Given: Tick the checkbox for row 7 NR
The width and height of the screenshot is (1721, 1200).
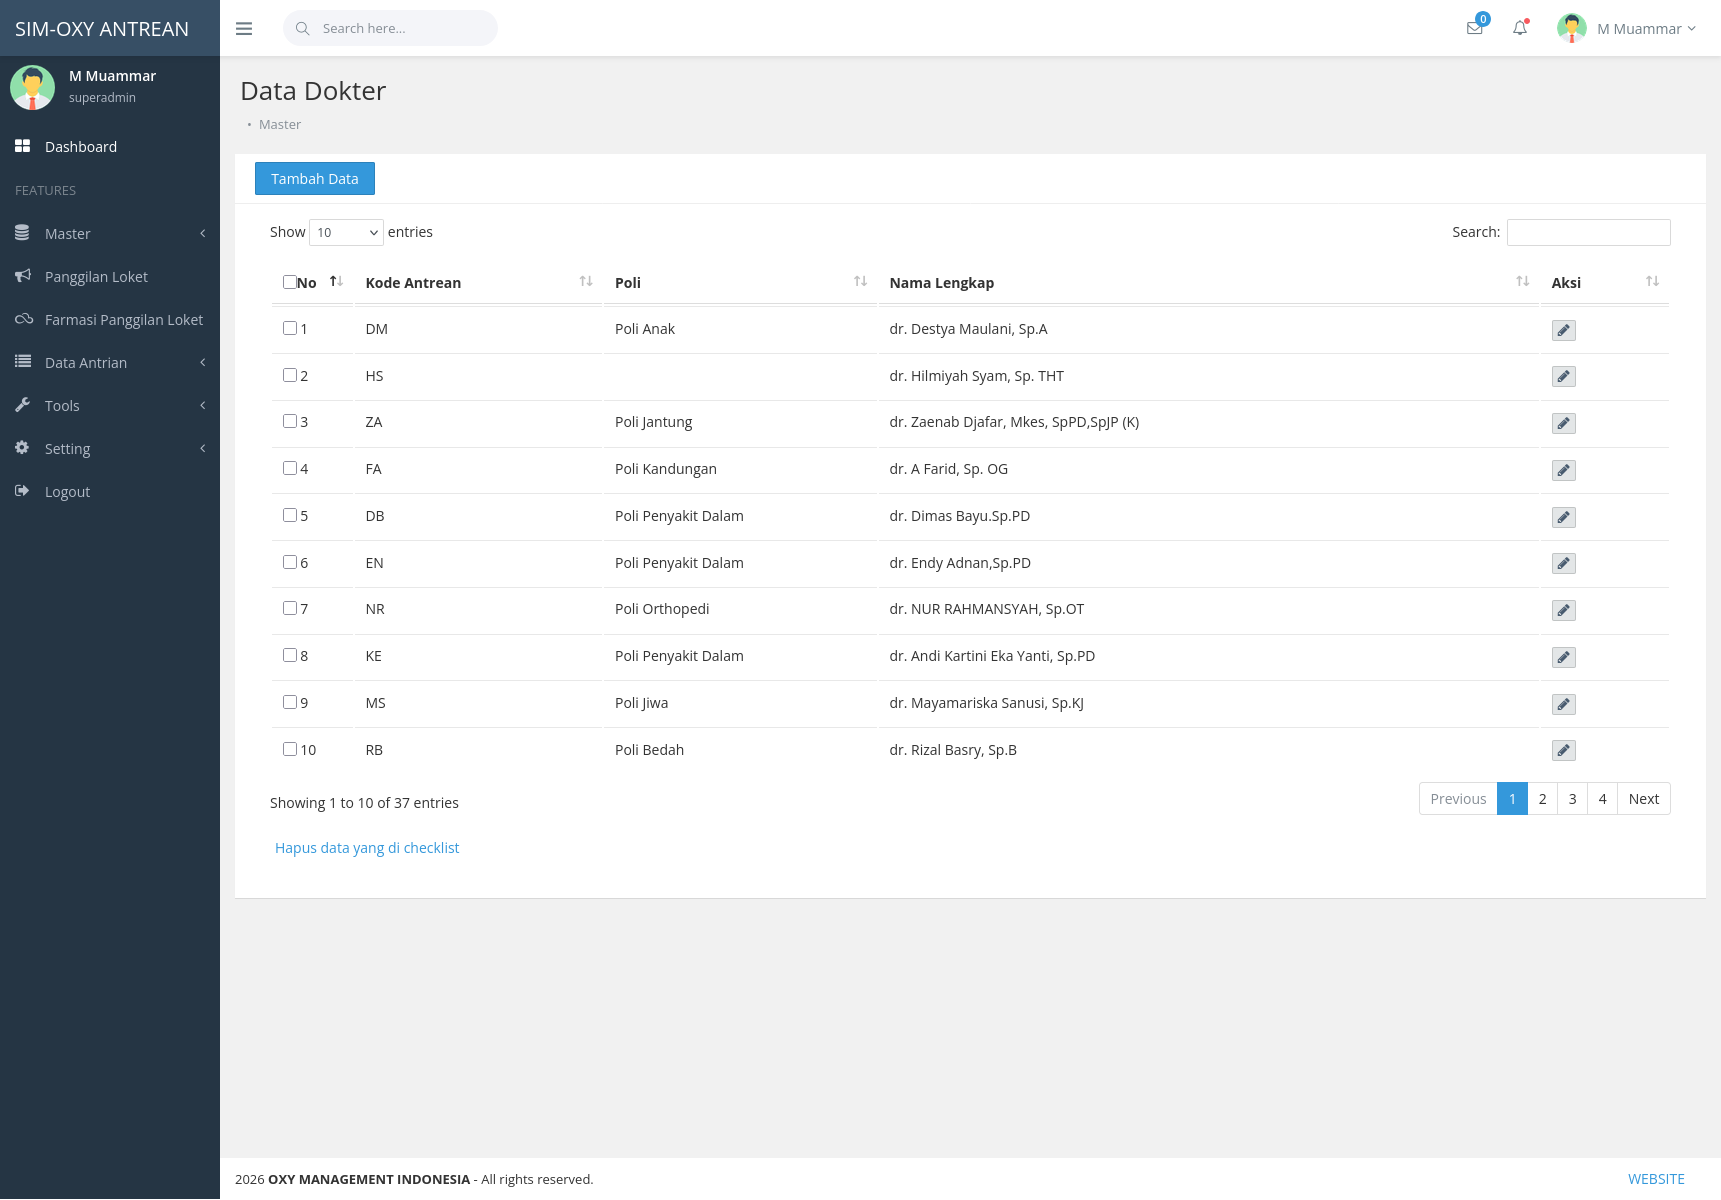Looking at the screenshot, I should click(x=290, y=608).
